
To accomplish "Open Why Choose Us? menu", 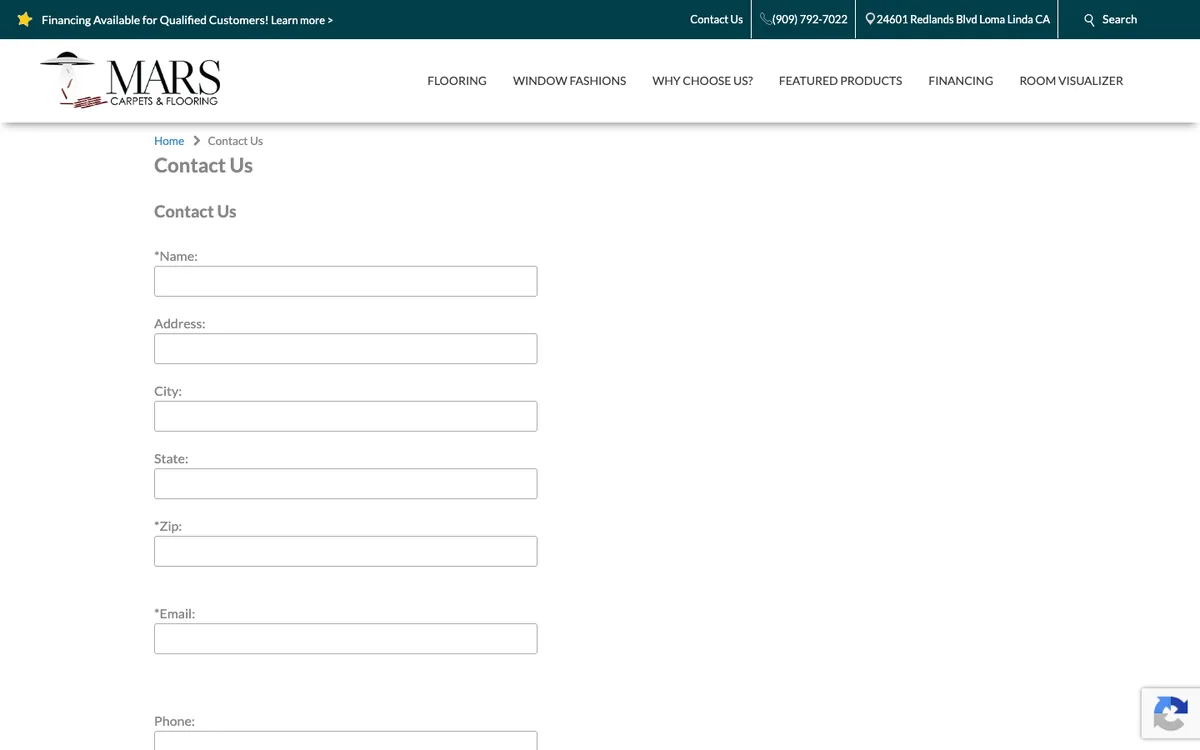I will (702, 81).
